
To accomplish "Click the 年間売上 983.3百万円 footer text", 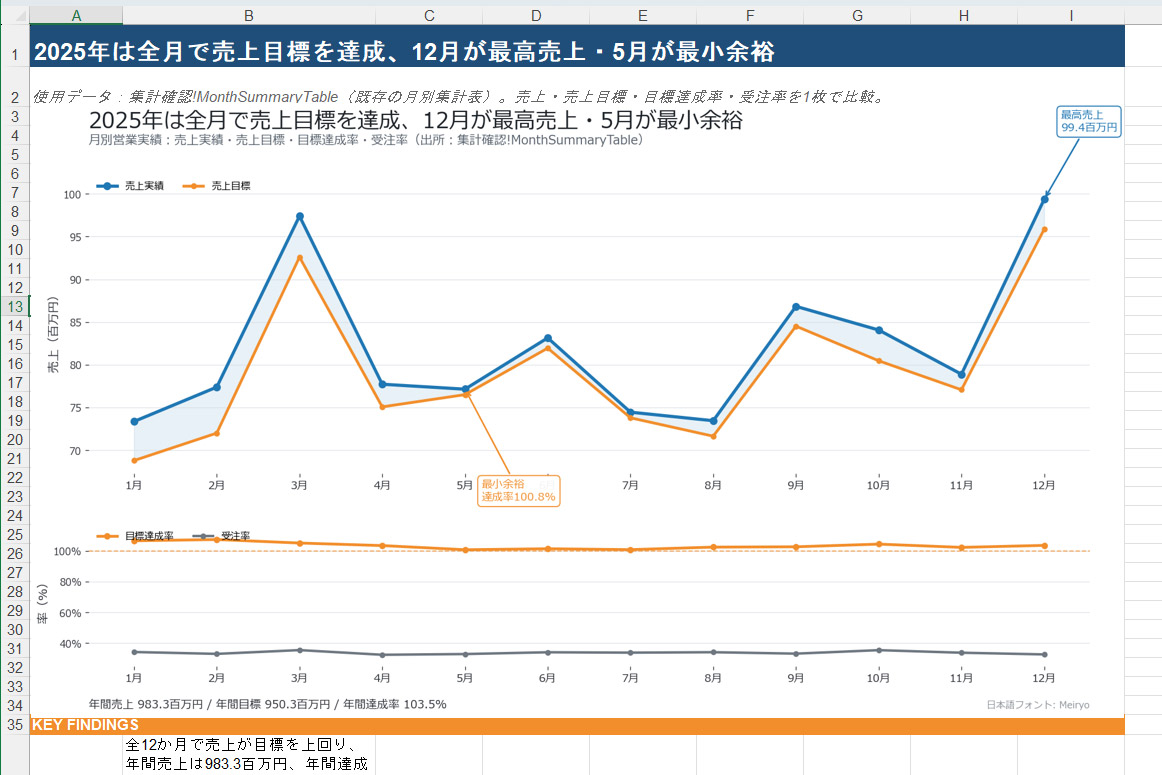I will (x=268, y=704).
